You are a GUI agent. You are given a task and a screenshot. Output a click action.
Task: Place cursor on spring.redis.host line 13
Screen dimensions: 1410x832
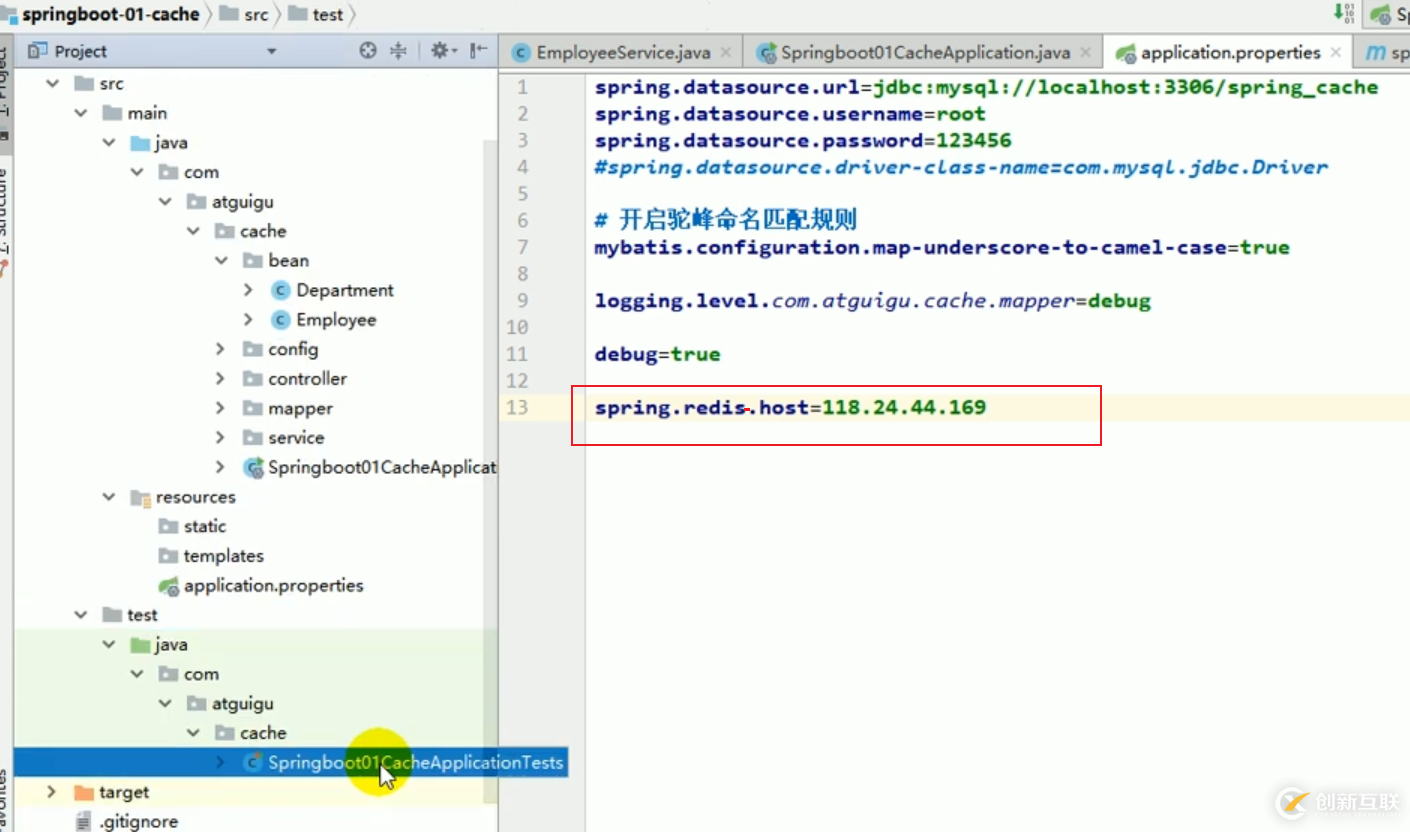pos(789,407)
